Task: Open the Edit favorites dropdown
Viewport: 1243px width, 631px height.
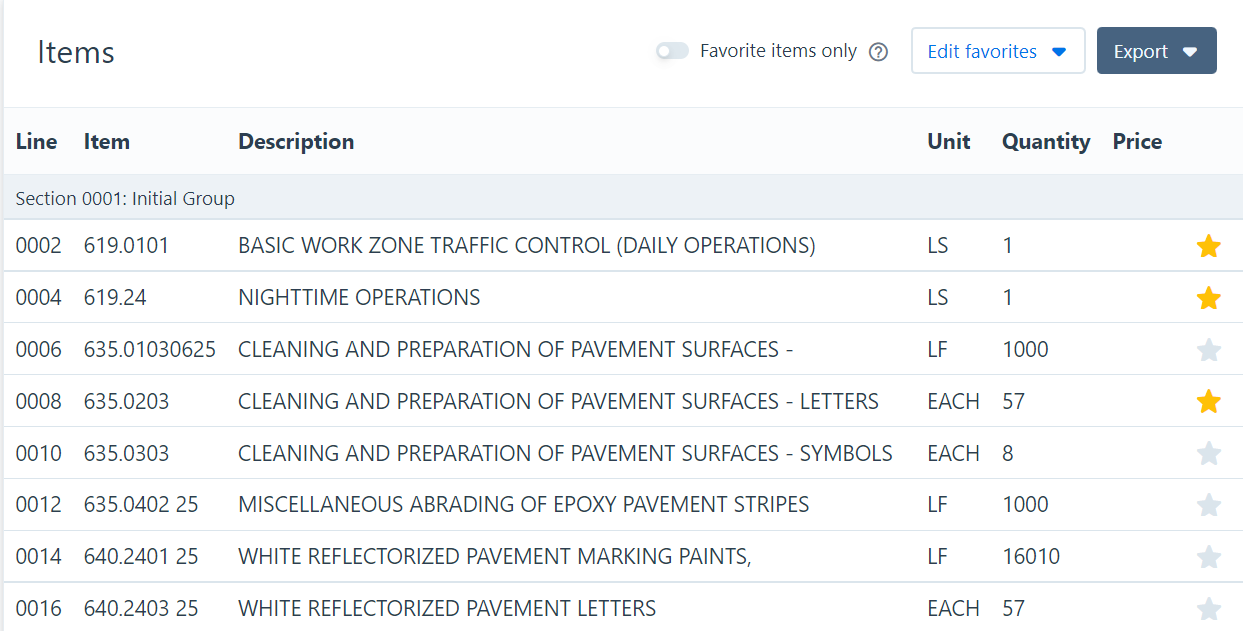Action: [x=997, y=51]
